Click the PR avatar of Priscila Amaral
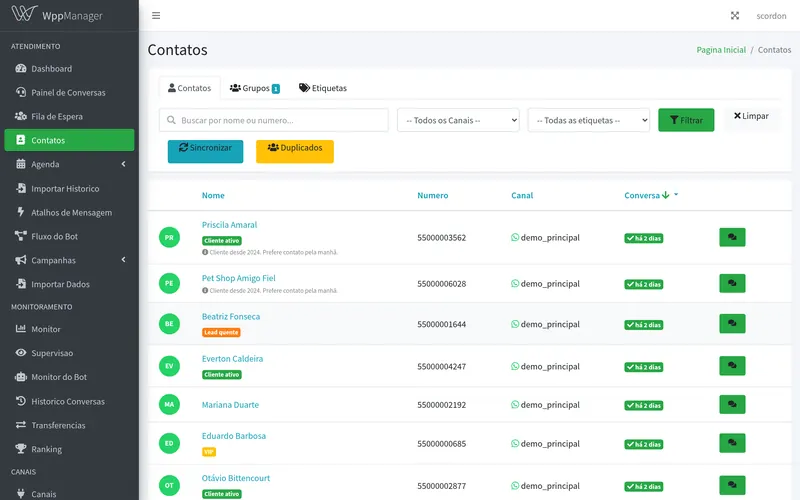Image resolution: width=800 pixels, height=500 pixels. click(x=169, y=237)
